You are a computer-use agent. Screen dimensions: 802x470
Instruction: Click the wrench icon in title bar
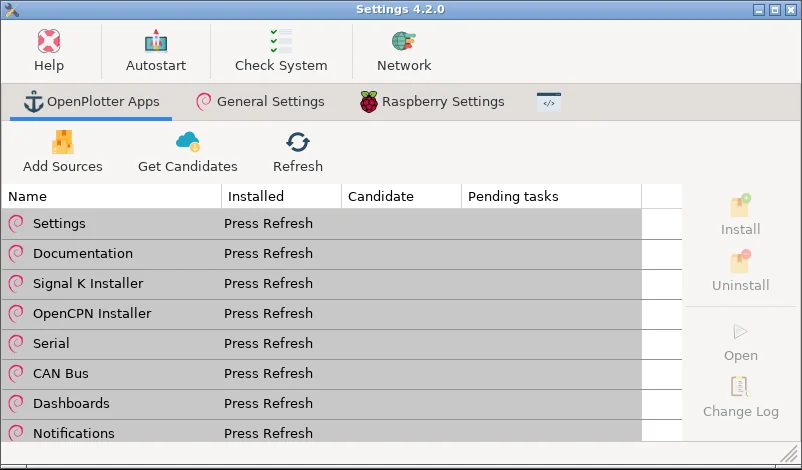coord(11,10)
